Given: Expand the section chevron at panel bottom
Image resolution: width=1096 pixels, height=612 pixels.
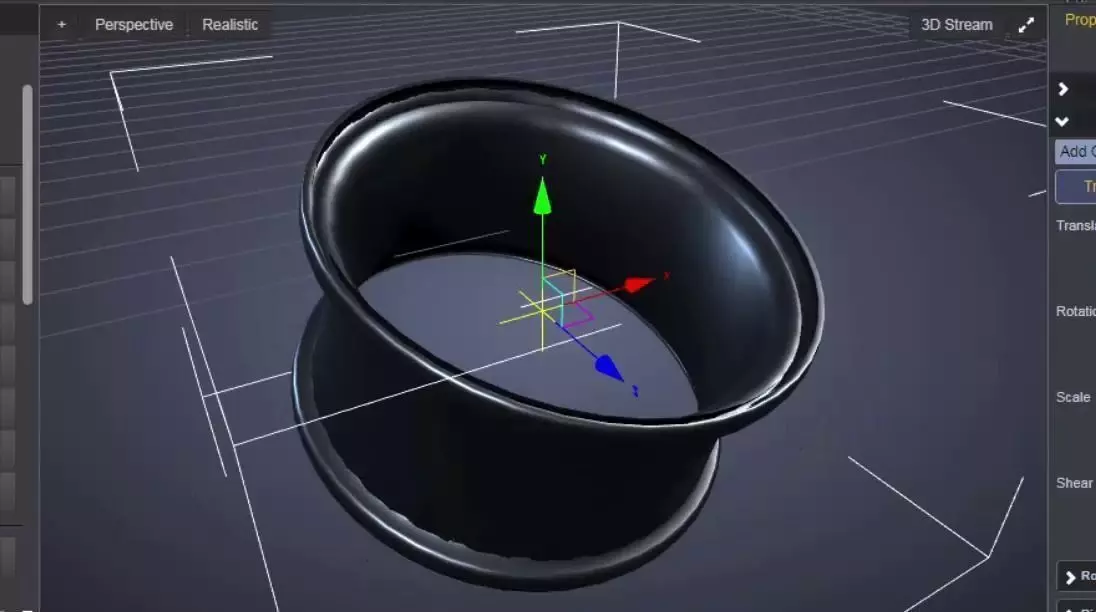Looking at the screenshot, I should (x=1069, y=577).
